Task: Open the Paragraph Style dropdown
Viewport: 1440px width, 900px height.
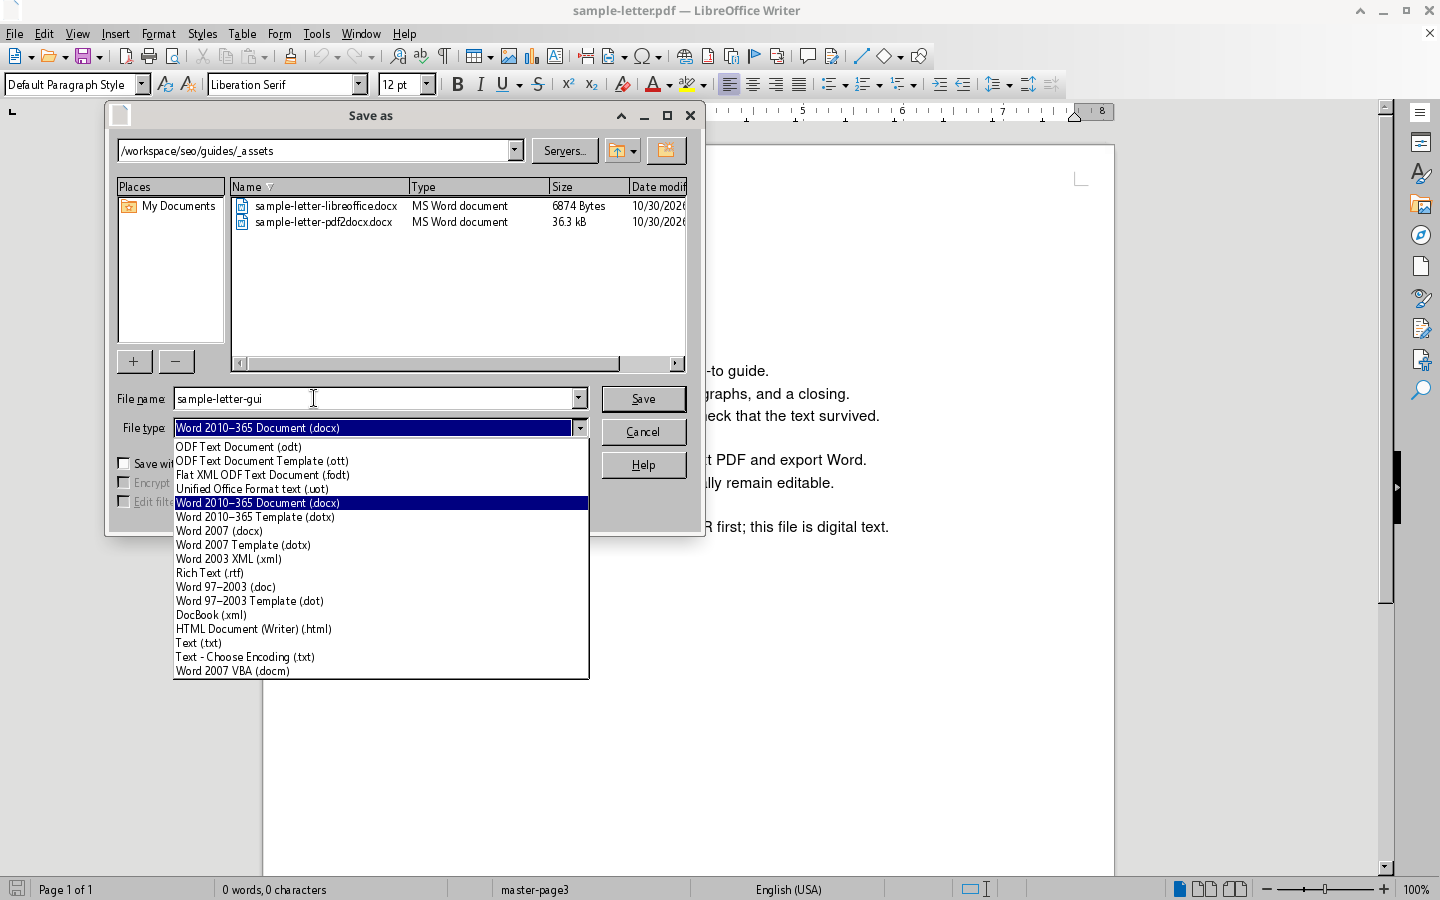Action: 142,85
